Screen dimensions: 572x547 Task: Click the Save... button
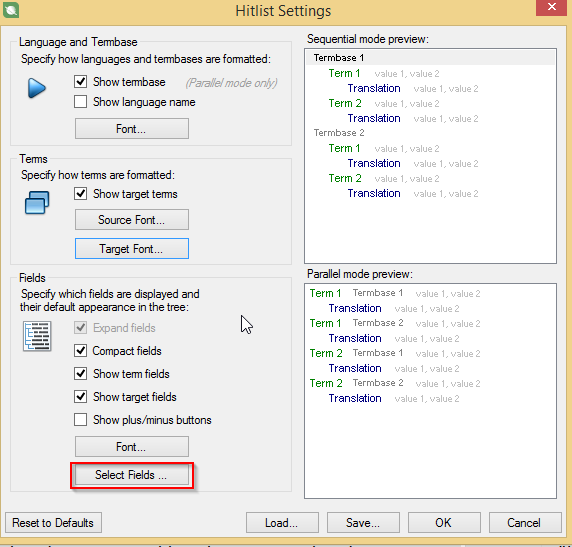point(363,523)
